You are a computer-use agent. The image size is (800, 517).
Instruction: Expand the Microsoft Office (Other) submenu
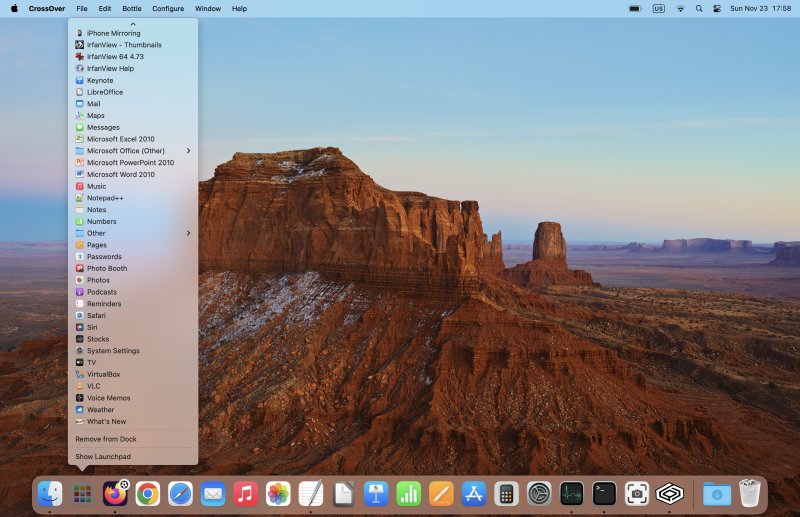187,151
